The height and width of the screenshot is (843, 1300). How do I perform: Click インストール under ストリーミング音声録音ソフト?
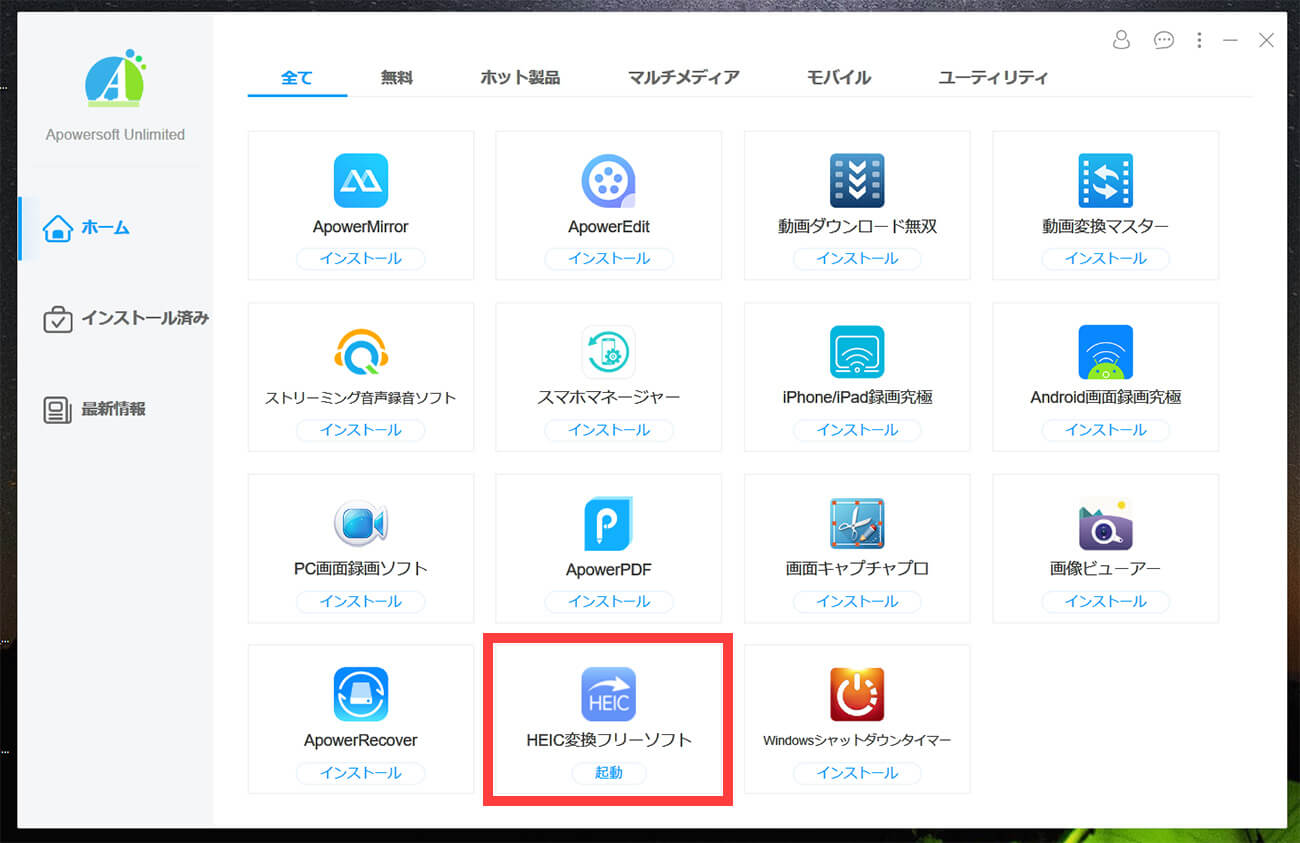click(x=360, y=430)
